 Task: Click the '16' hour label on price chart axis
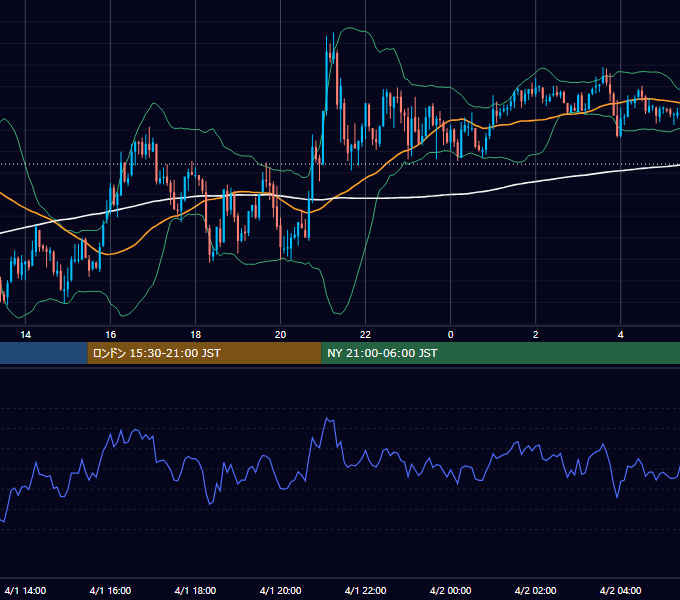tap(111, 335)
